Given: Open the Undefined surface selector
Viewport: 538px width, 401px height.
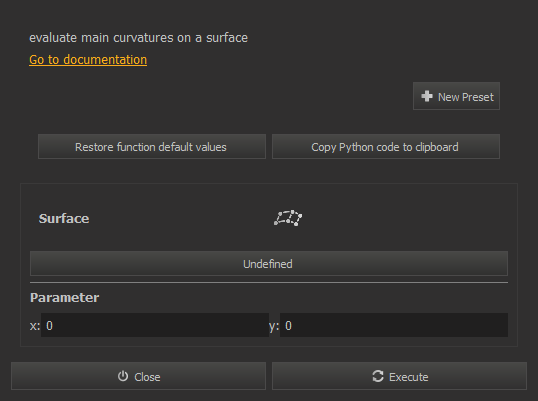Looking at the screenshot, I should 269,263.
